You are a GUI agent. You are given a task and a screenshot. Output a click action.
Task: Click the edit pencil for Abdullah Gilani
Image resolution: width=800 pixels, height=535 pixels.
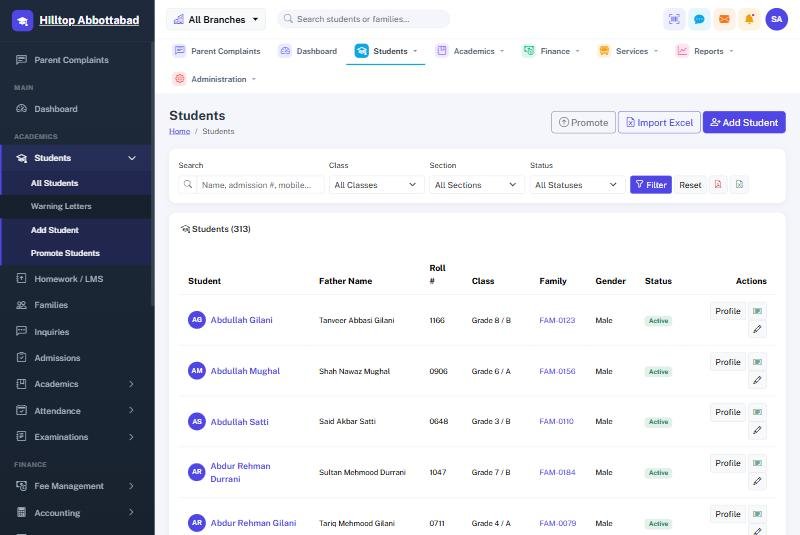(x=757, y=329)
